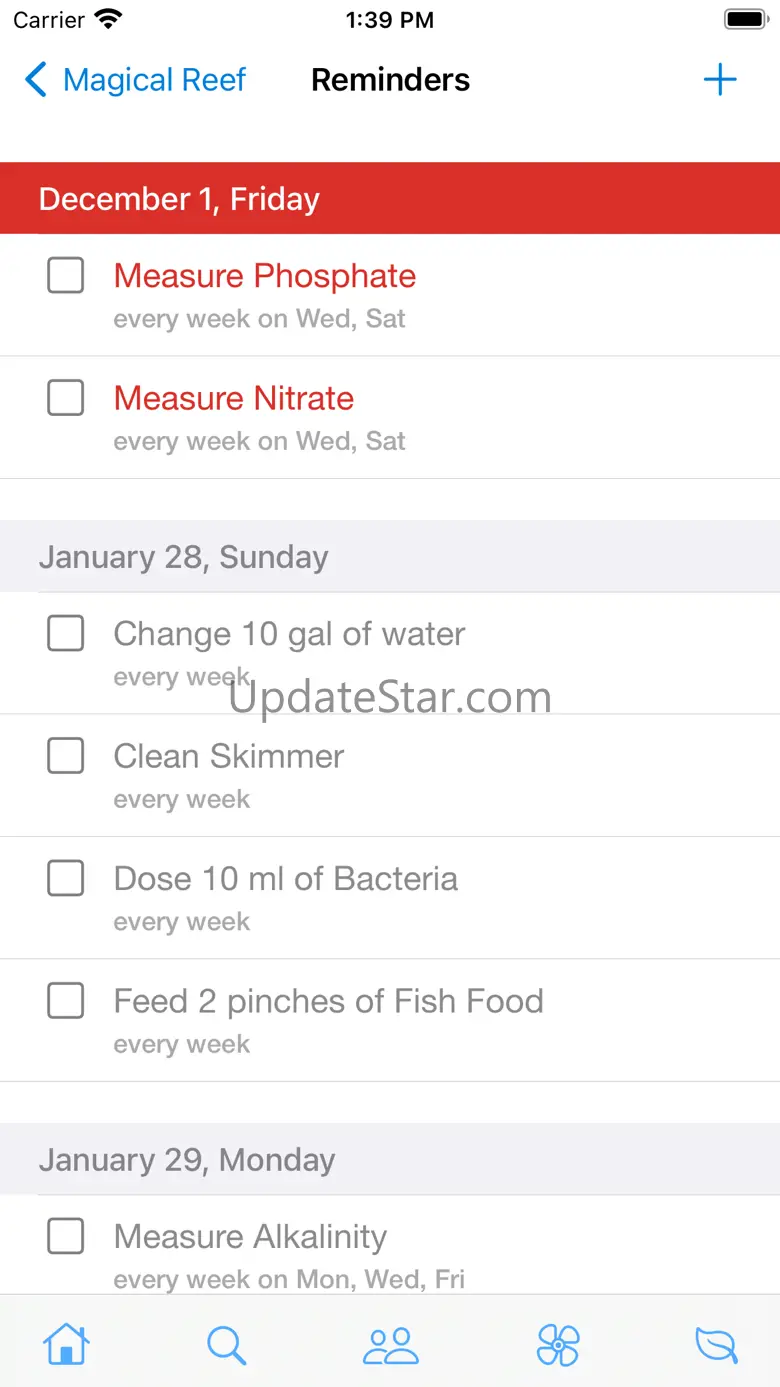Tick the Clean Skimmer checkbox
The width and height of the screenshot is (780, 1387).
click(66, 756)
